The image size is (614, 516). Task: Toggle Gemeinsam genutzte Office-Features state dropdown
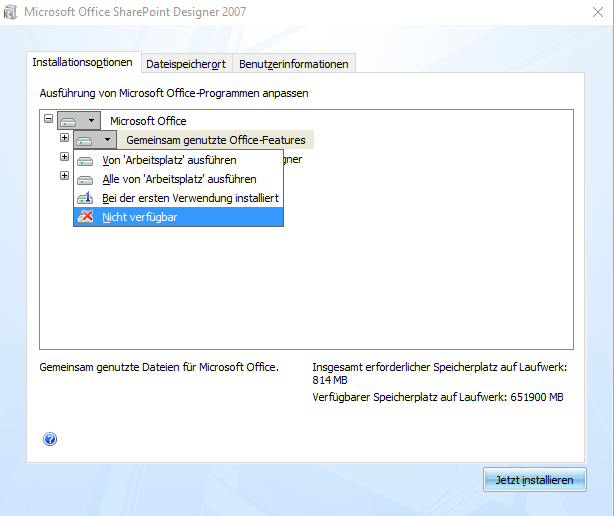tap(95, 140)
